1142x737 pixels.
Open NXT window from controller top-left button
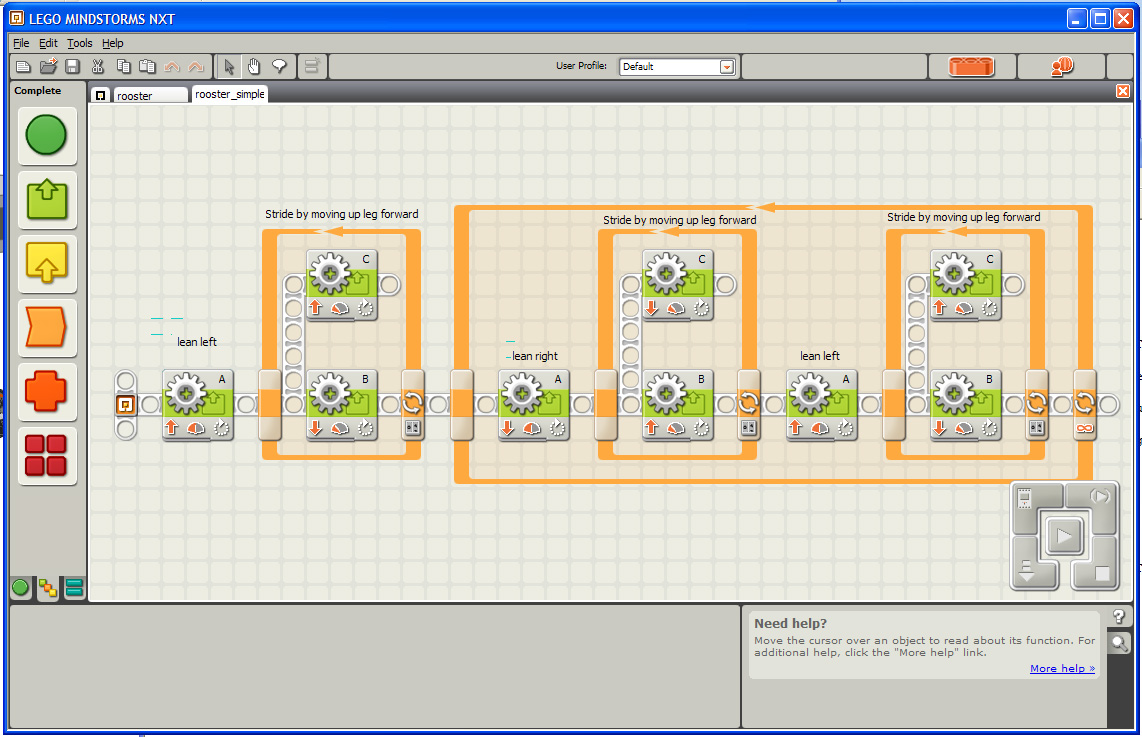point(1025,499)
